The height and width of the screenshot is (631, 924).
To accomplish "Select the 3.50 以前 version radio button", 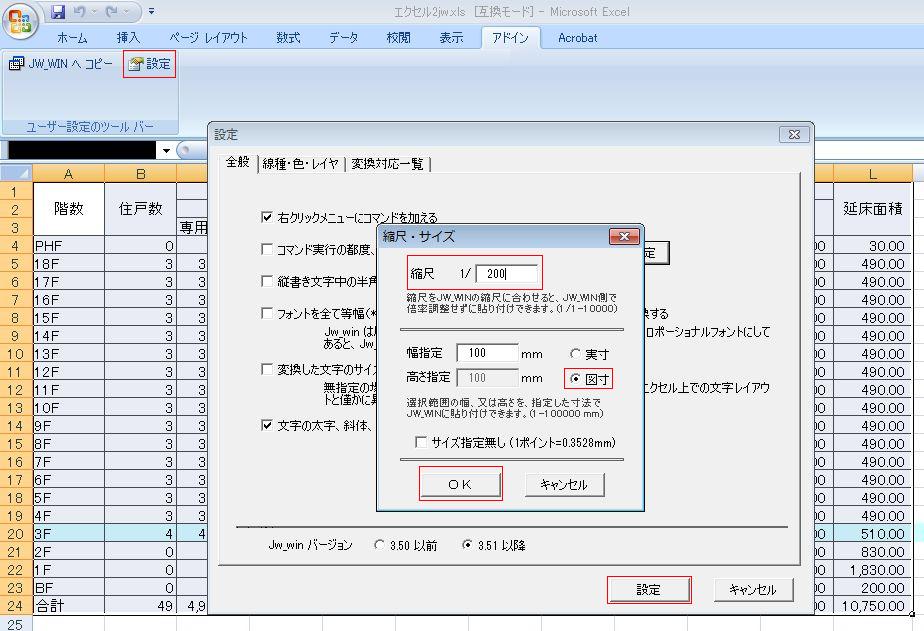I will (379, 545).
